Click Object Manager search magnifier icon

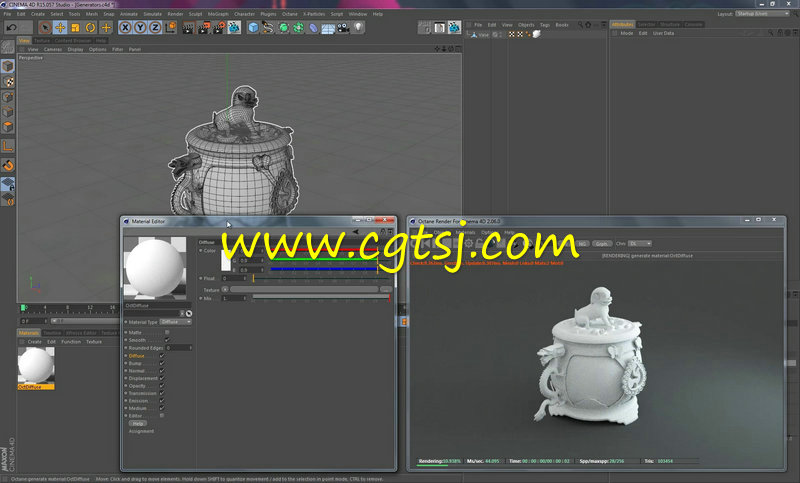pyautogui.click(x=580, y=24)
